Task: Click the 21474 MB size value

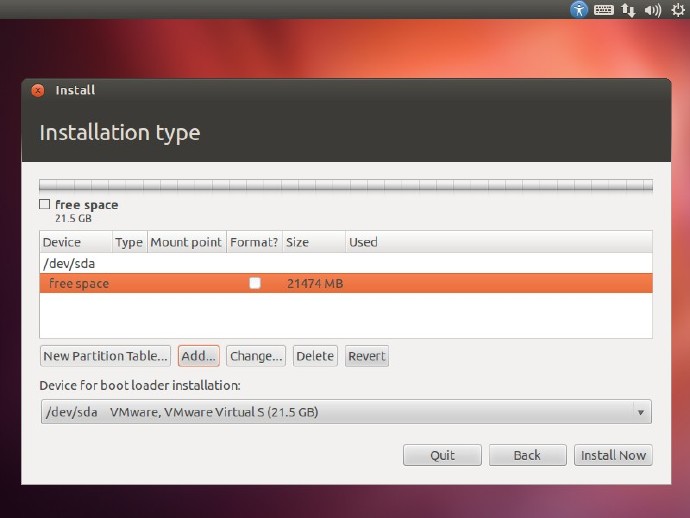Action: click(315, 283)
